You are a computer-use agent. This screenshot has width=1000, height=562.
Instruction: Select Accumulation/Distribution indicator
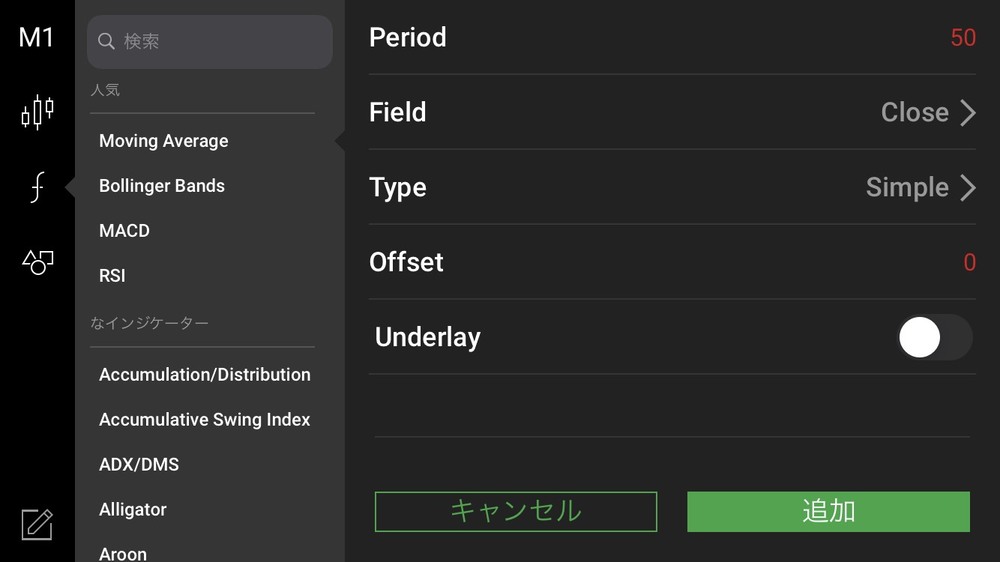click(x=205, y=374)
